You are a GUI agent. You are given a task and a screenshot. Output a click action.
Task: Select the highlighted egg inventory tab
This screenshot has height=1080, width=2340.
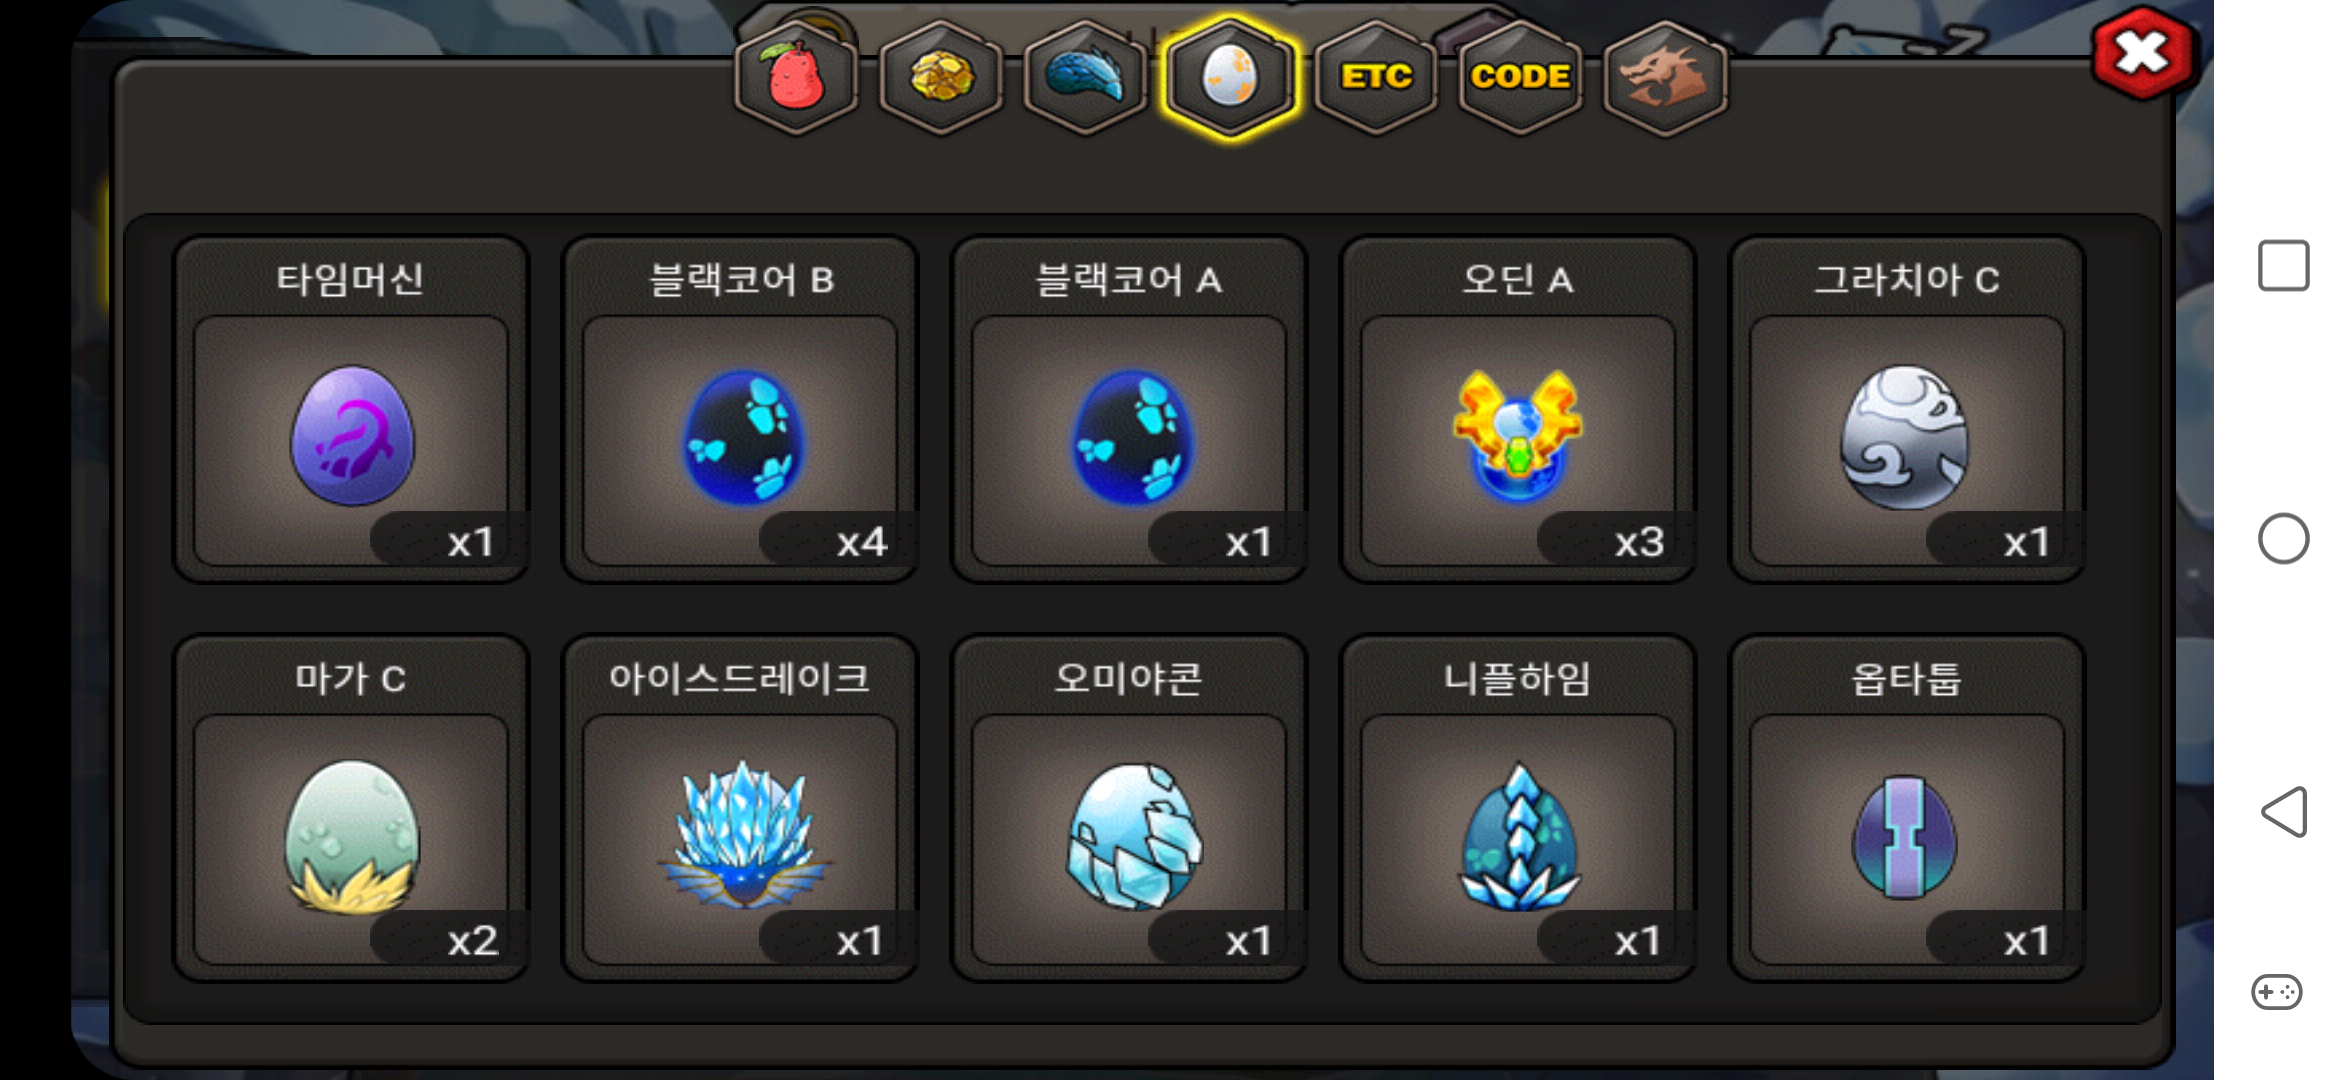pos(1231,77)
